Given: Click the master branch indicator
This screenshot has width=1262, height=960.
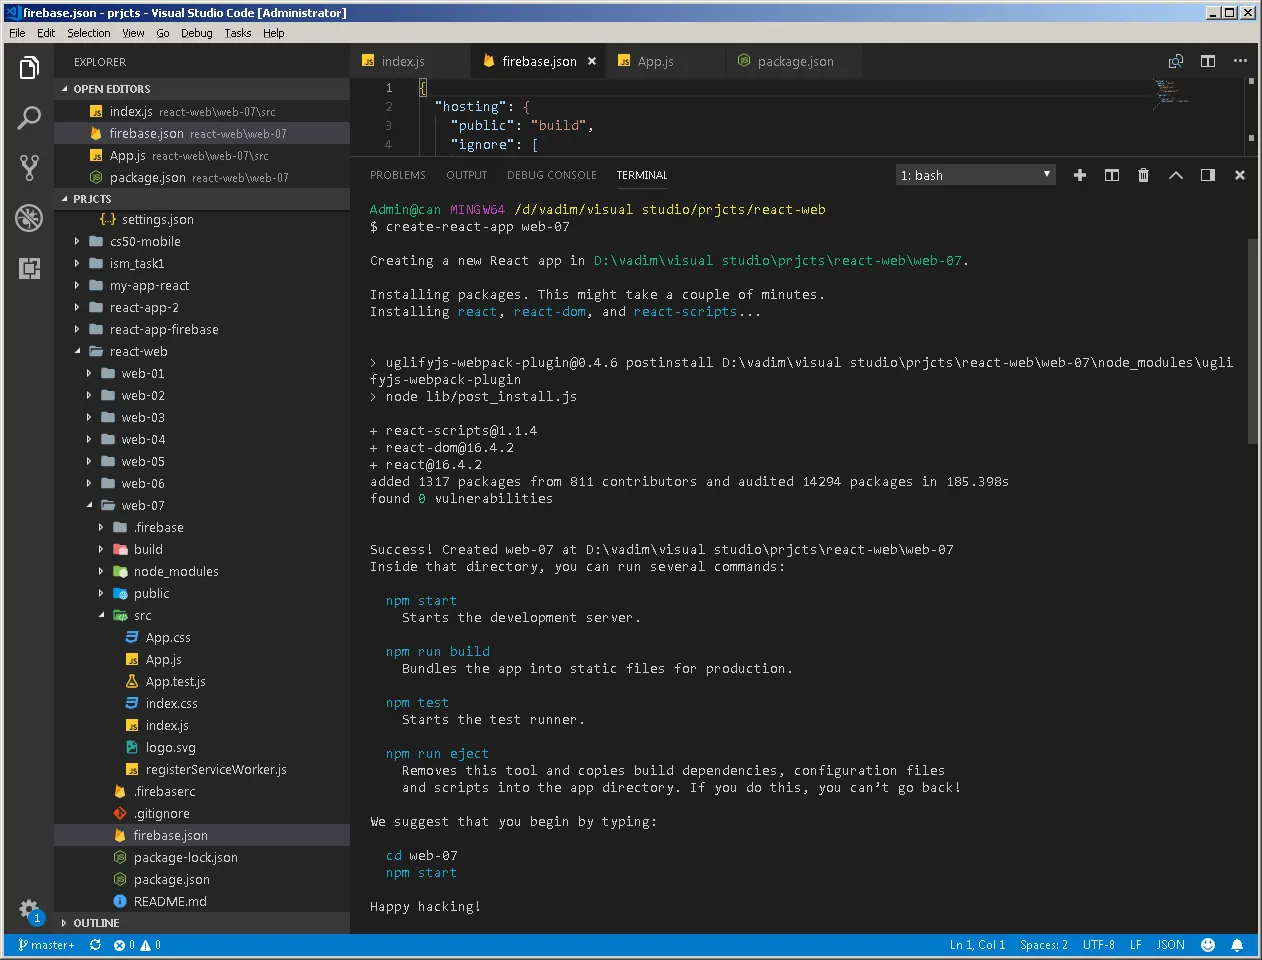Looking at the screenshot, I should pyautogui.click(x=46, y=945).
